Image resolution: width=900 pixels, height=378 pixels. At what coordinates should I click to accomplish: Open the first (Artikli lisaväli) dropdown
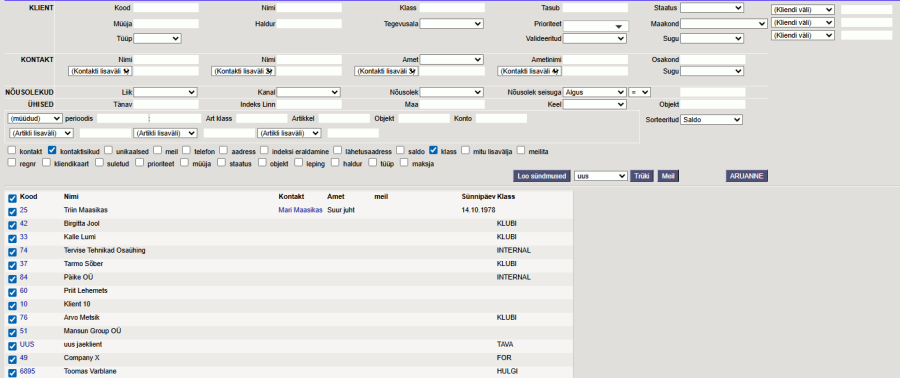coord(41,133)
